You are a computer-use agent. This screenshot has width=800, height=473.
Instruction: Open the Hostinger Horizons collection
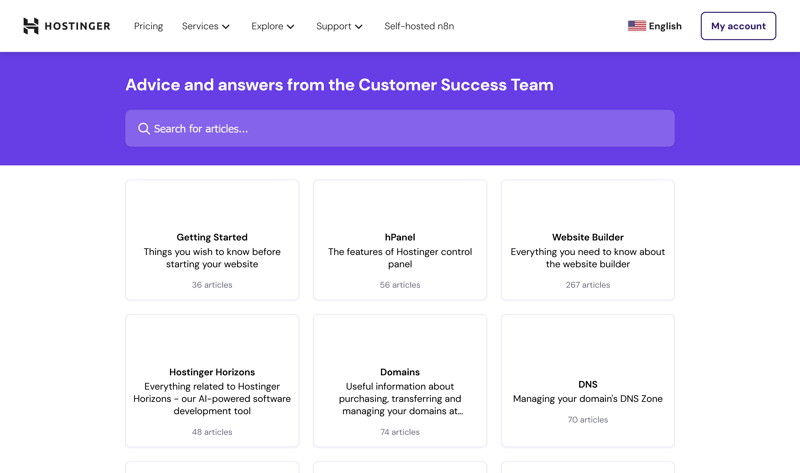coord(212,381)
